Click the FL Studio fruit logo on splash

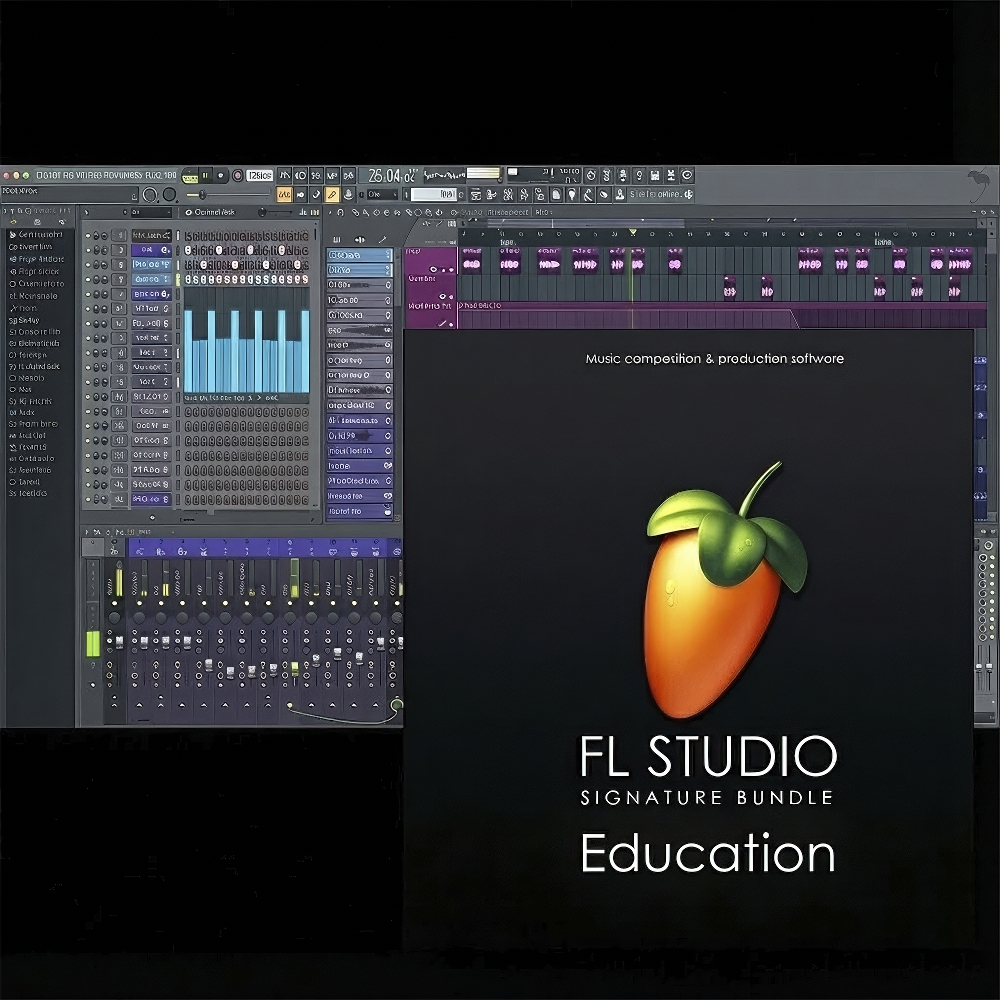point(722,592)
